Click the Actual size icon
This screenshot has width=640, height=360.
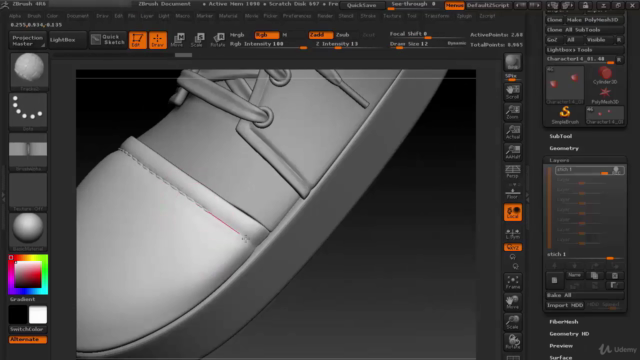pos(513,132)
